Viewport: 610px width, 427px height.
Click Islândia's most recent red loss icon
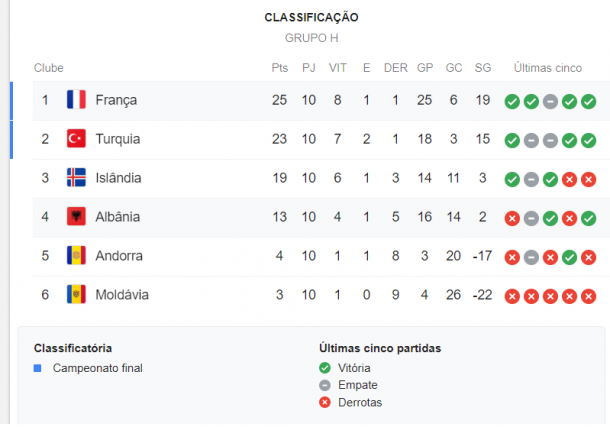point(588,180)
